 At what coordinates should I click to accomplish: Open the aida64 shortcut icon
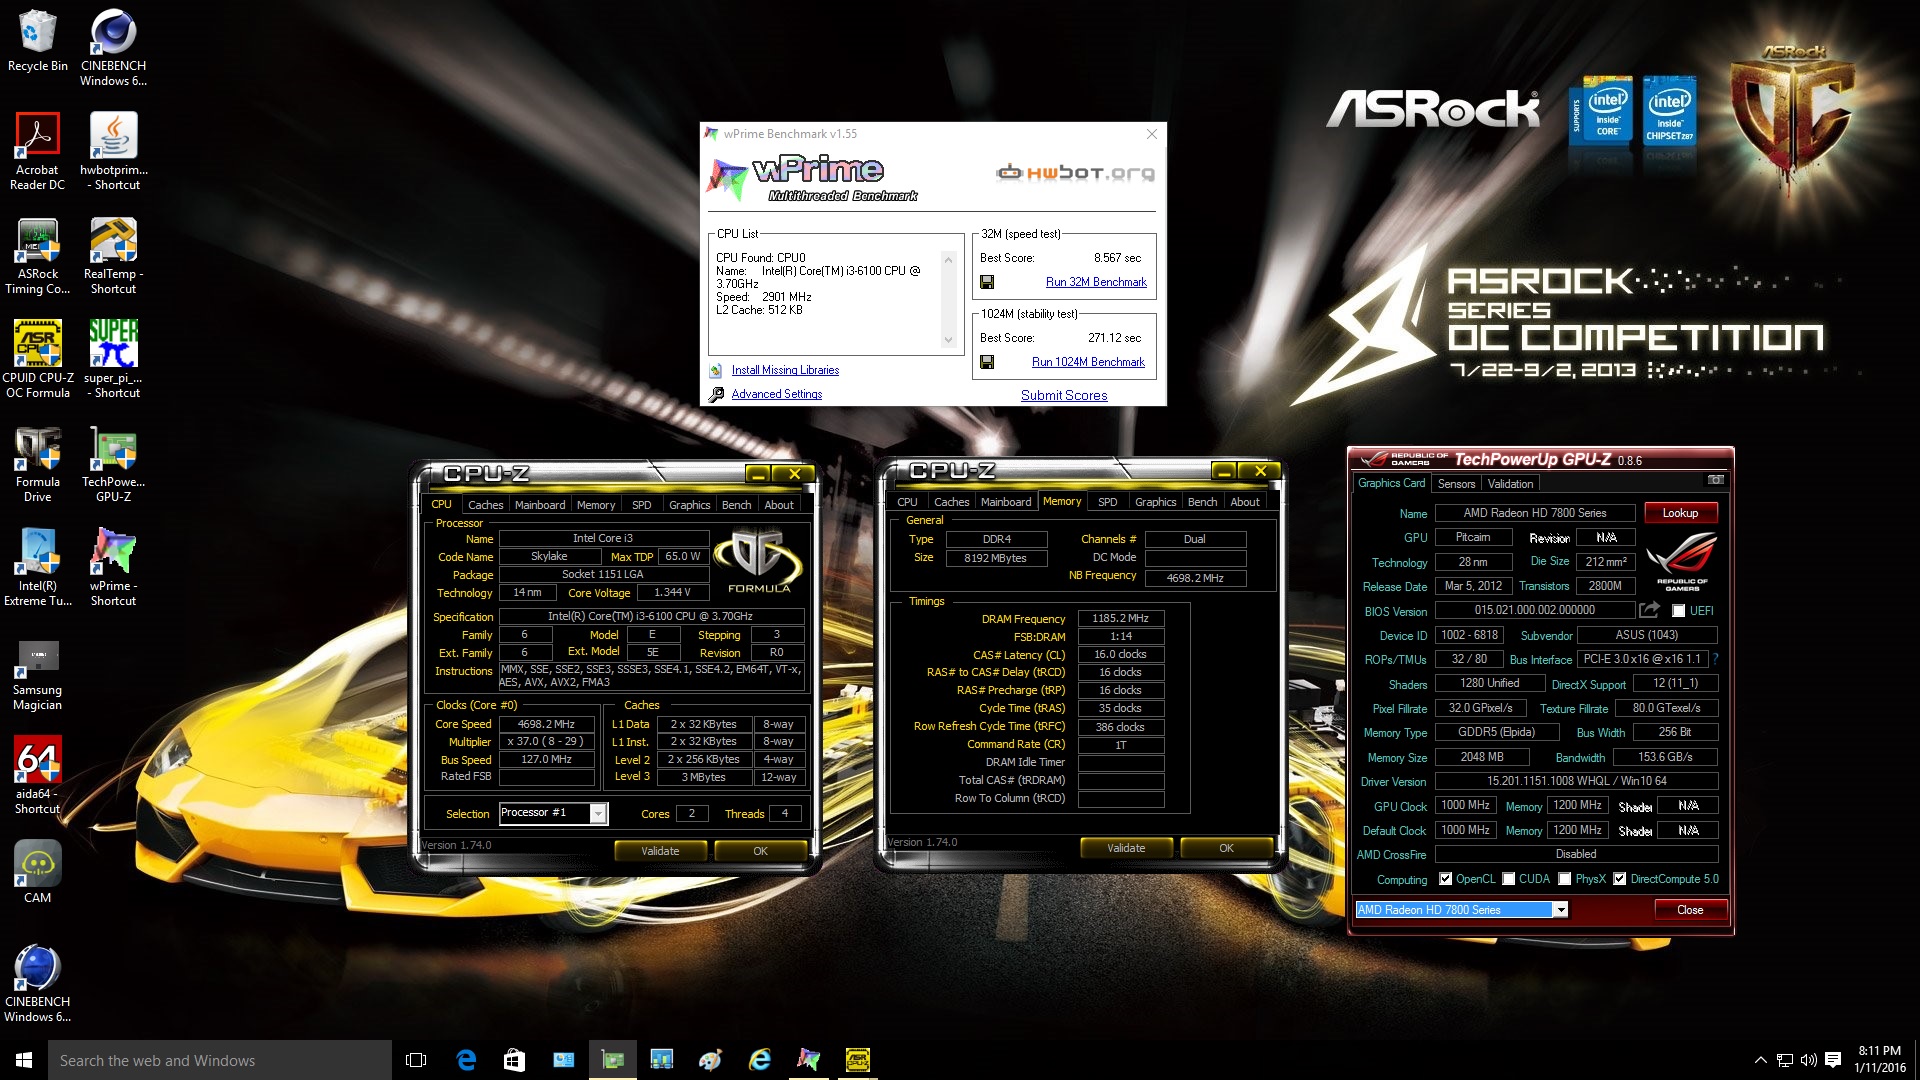[38, 775]
